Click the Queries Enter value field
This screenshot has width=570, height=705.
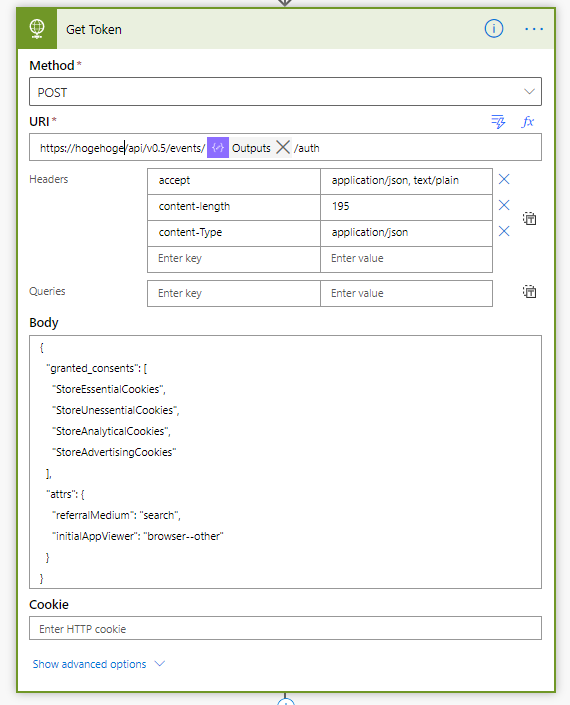(406, 294)
